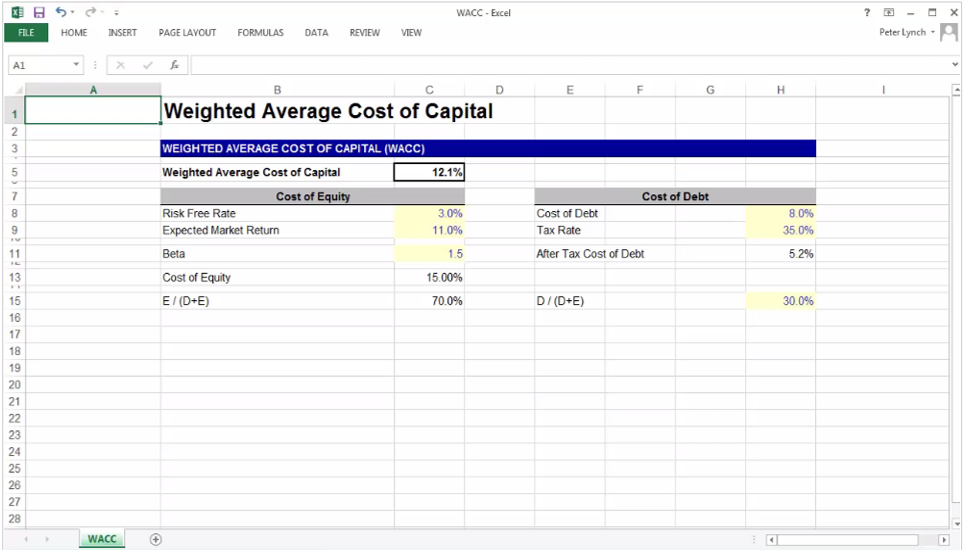Click the user account avatar picture
Image resolution: width=963 pixels, height=550 pixels.
click(x=949, y=33)
